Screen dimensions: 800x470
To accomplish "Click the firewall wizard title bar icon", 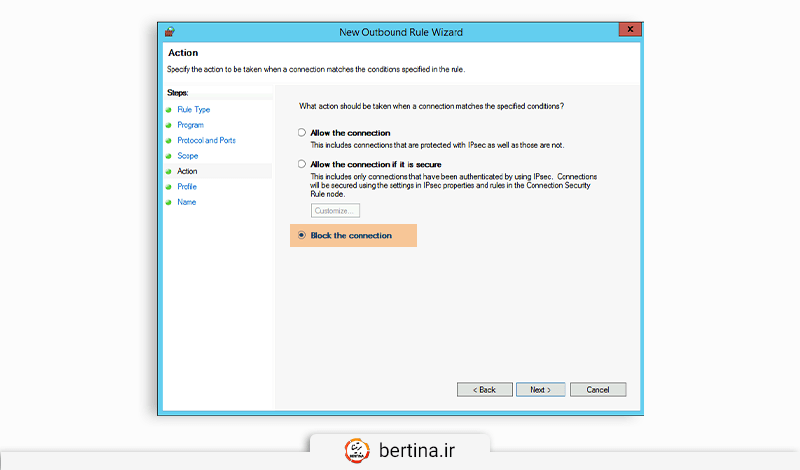I will pos(172,32).
